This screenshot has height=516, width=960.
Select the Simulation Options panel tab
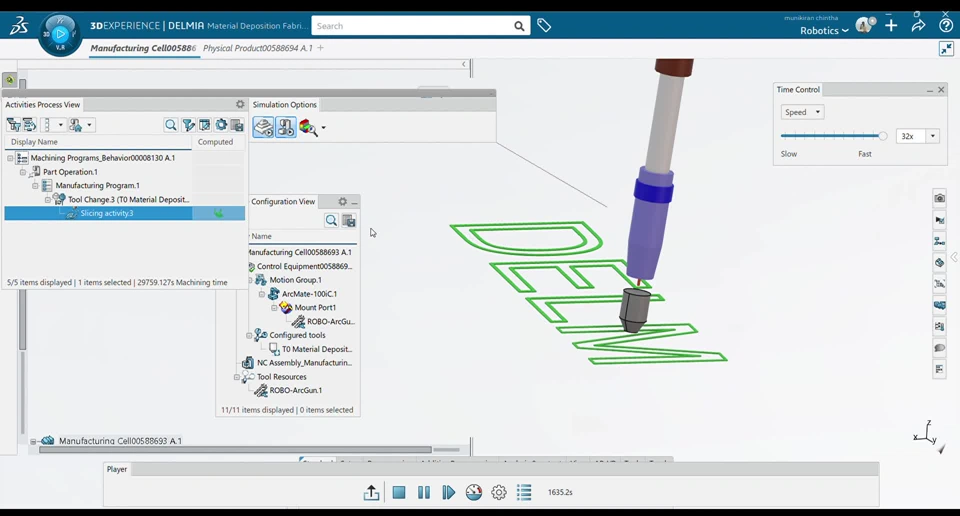click(285, 105)
